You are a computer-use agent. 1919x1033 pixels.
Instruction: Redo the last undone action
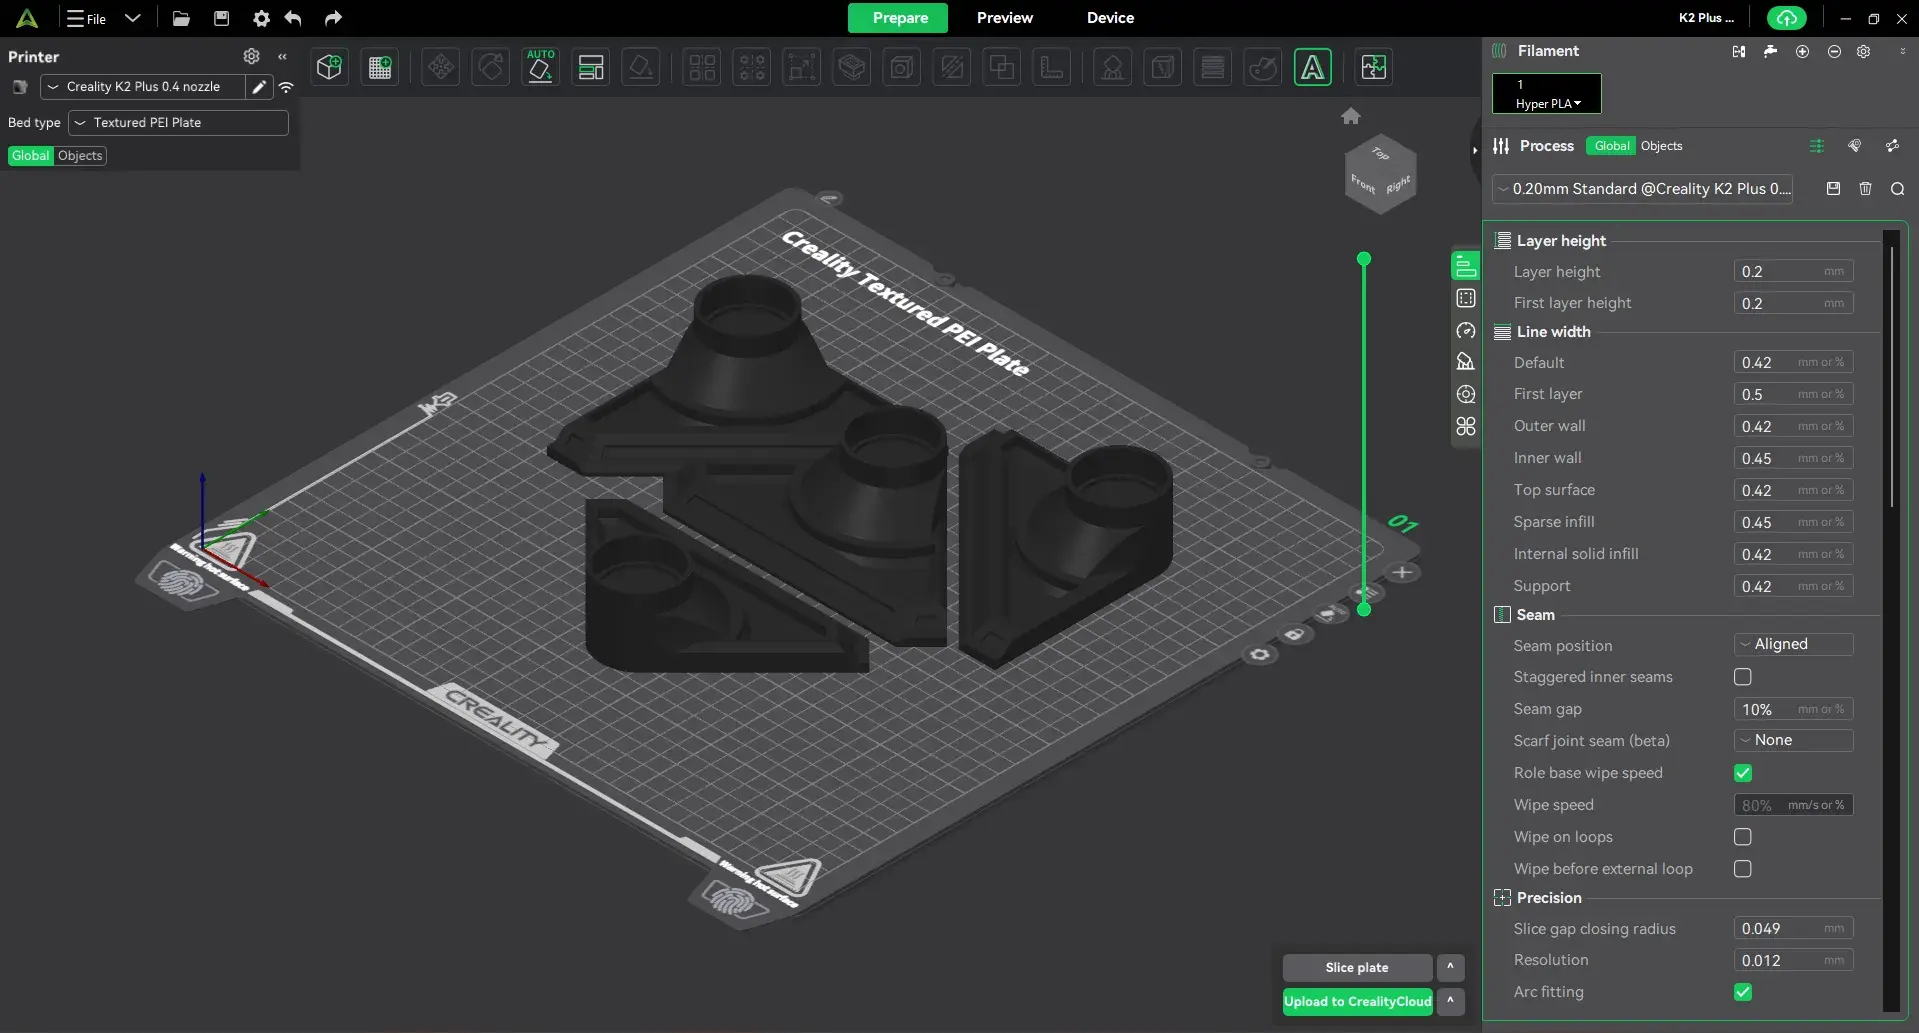coord(333,18)
